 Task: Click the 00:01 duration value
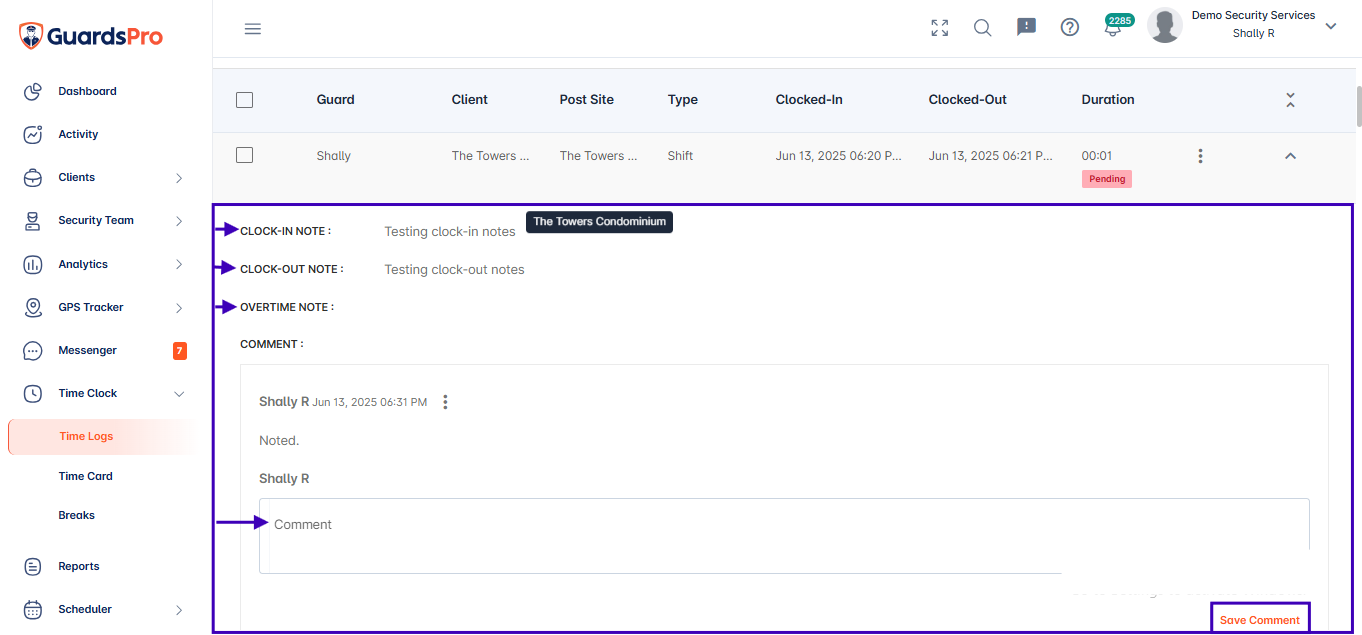pyautogui.click(x=1097, y=156)
